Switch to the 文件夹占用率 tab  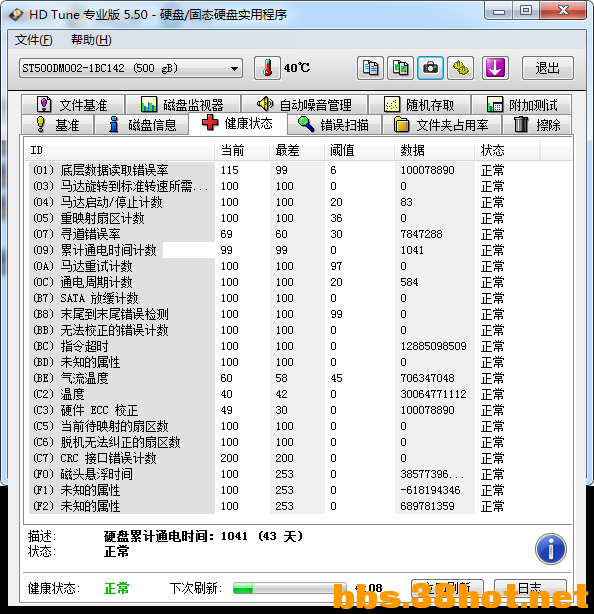441,125
